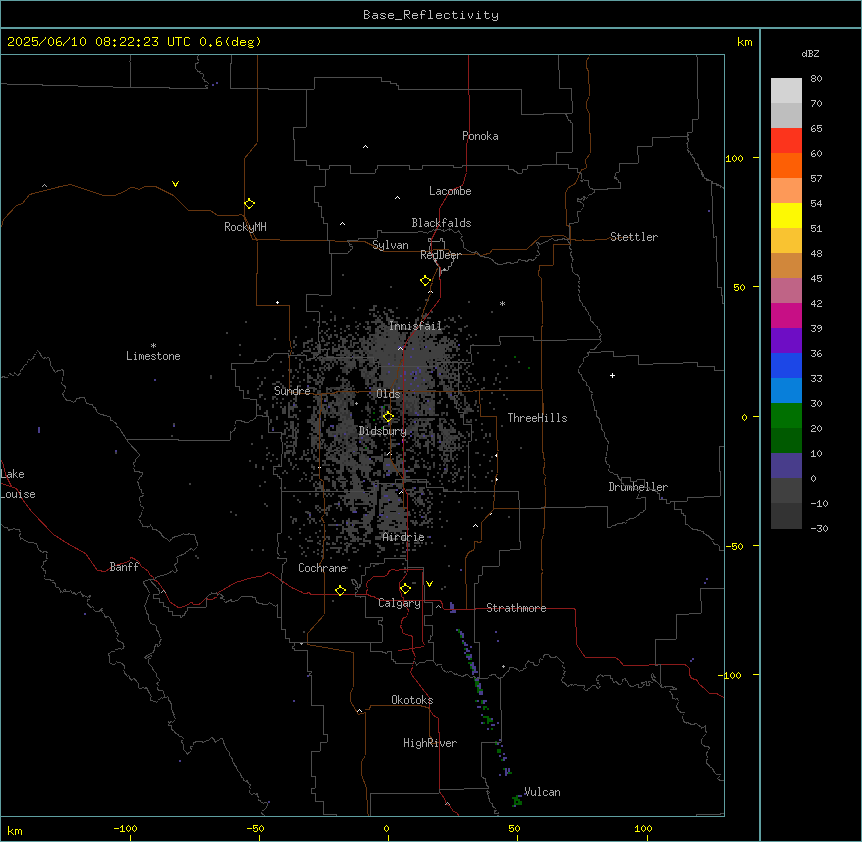Click the yellow diamond marker south of RedDeer

pos(425,280)
